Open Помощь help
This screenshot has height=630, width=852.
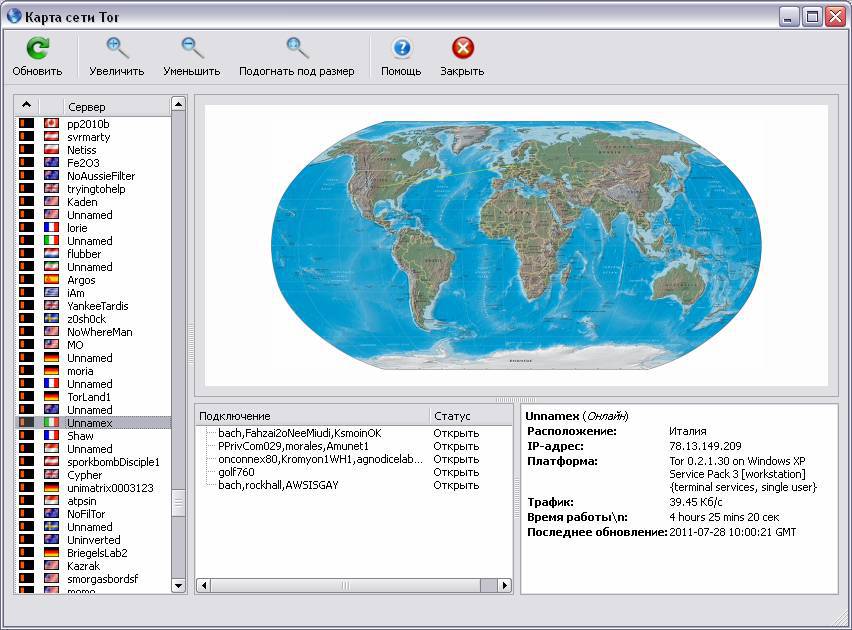click(400, 45)
